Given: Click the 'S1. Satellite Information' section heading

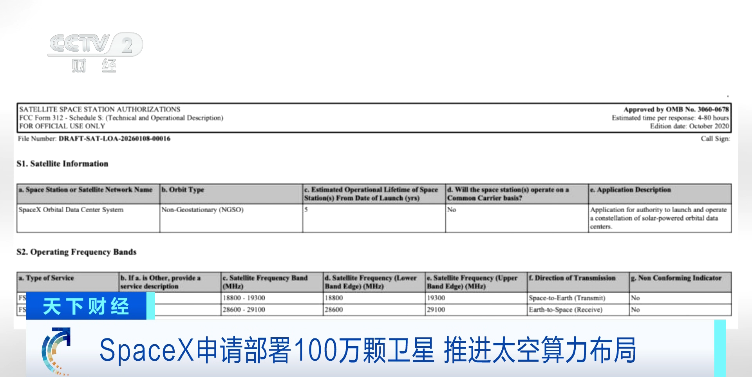Looking at the screenshot, I should (62, 164).
